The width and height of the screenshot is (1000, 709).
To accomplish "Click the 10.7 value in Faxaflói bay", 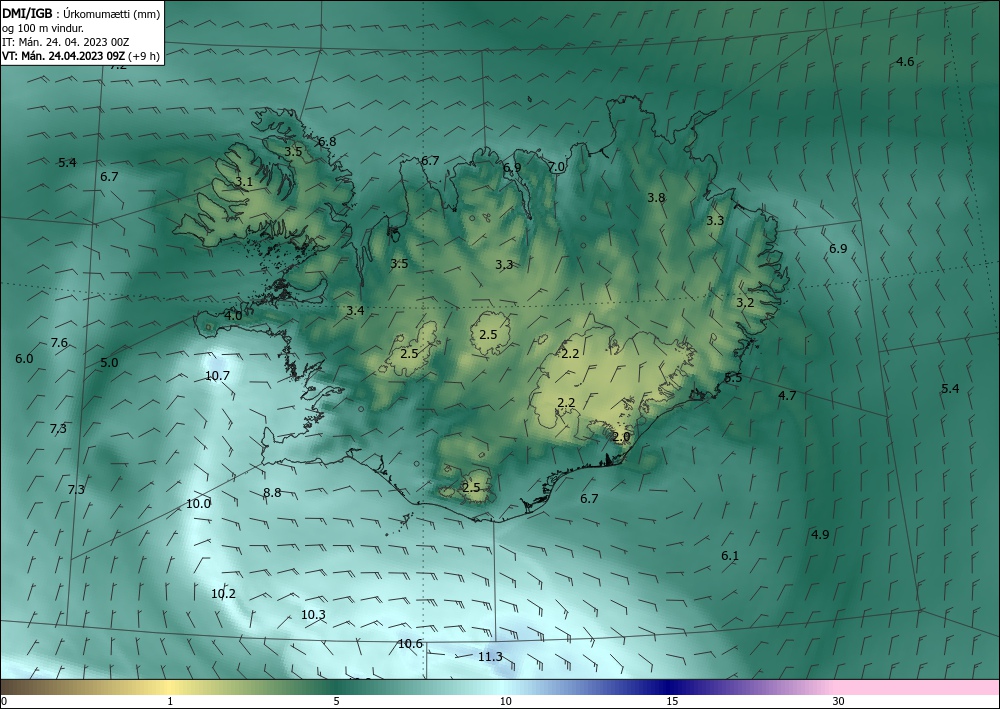I will tap(217, 376).
